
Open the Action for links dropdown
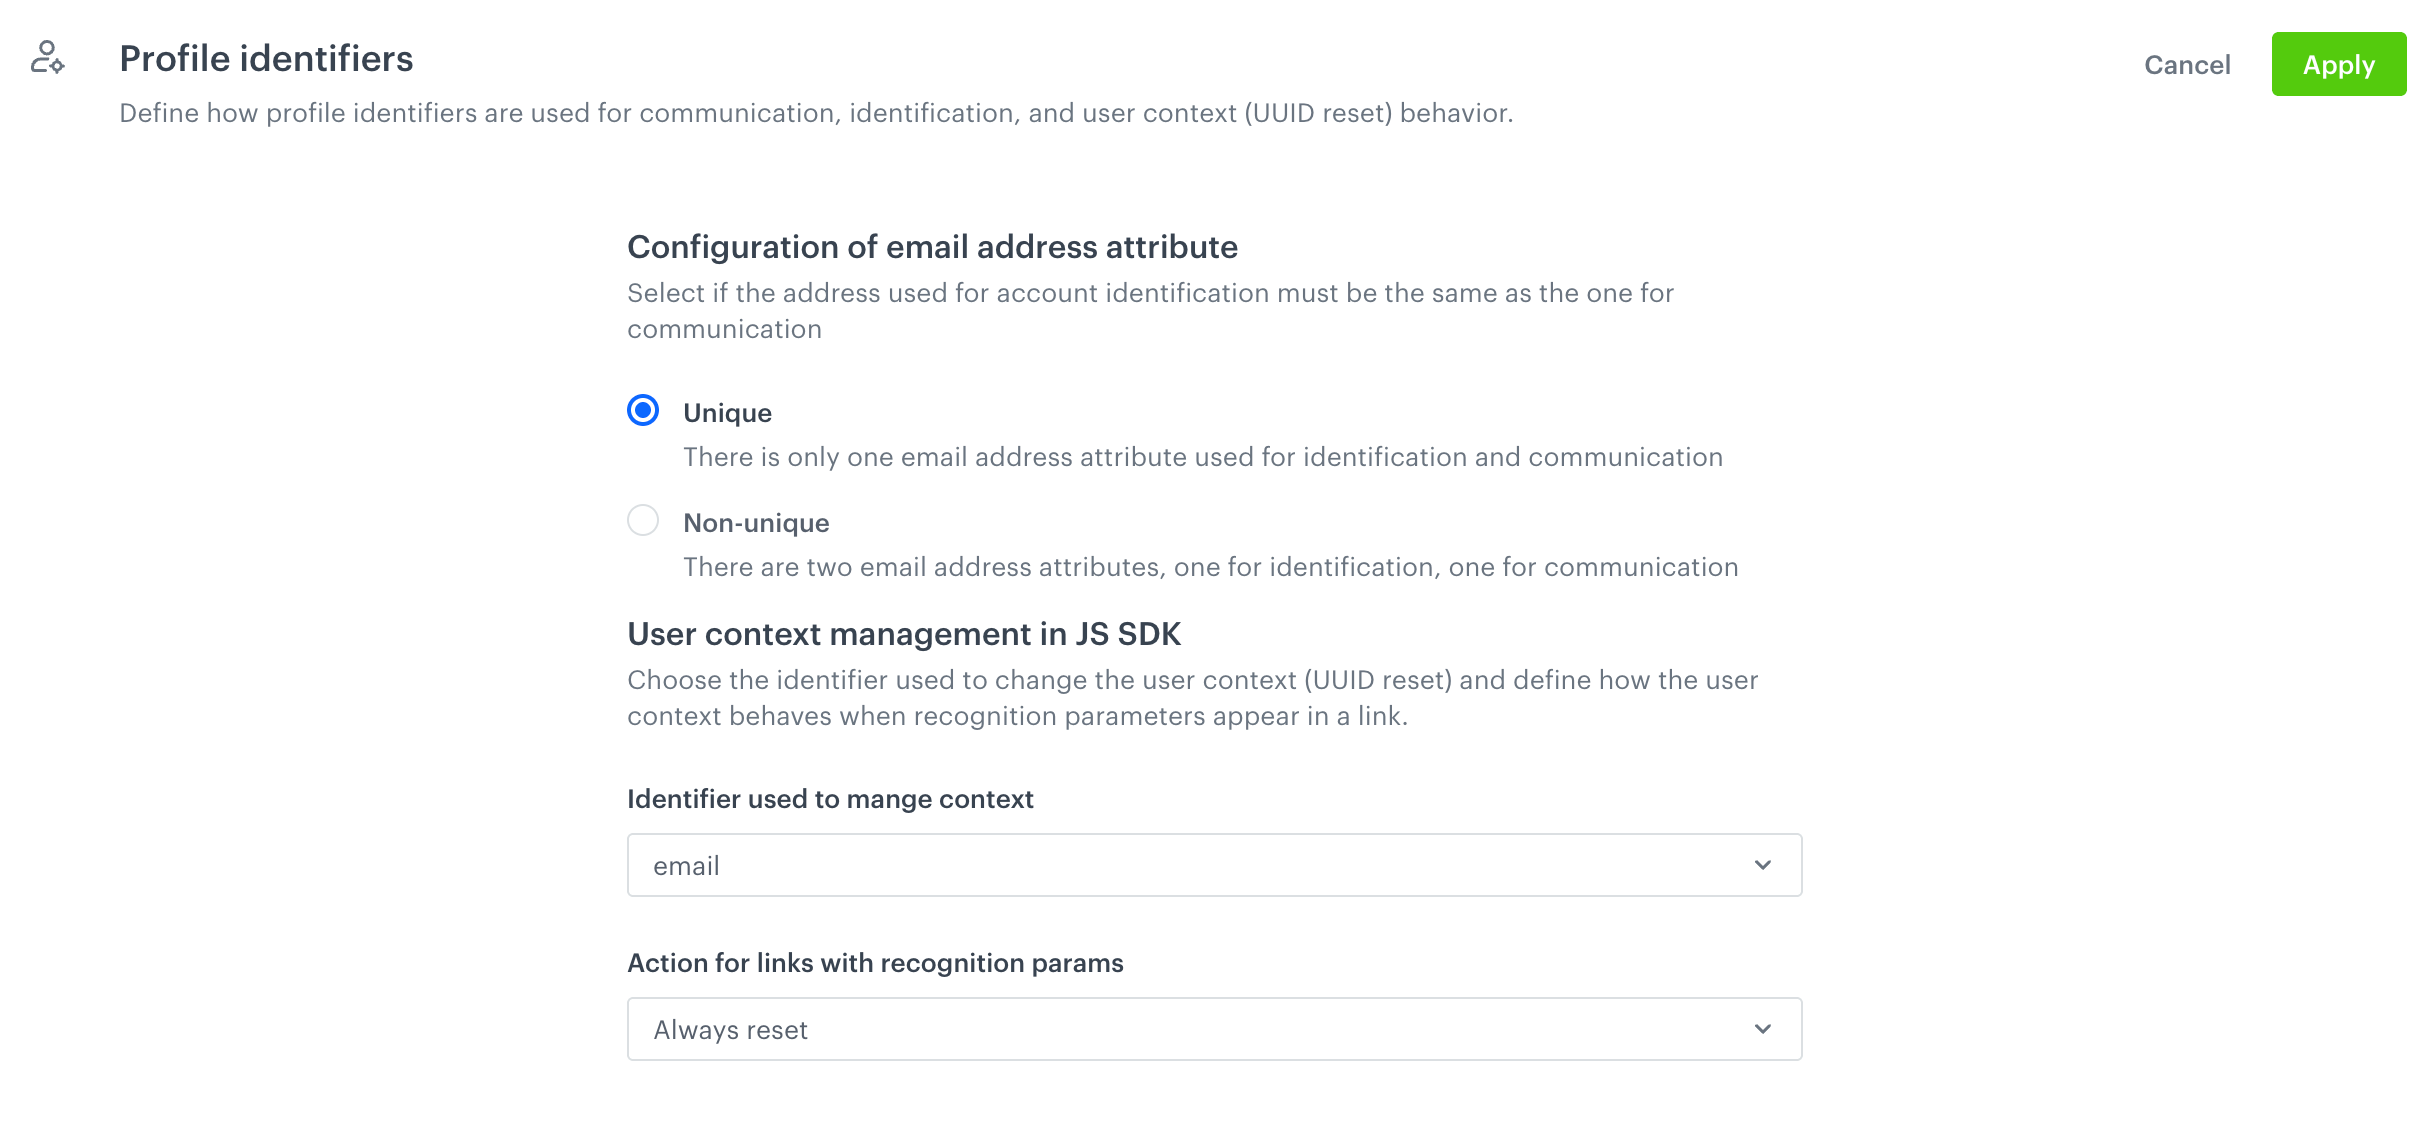(x=1213, y=1028)
